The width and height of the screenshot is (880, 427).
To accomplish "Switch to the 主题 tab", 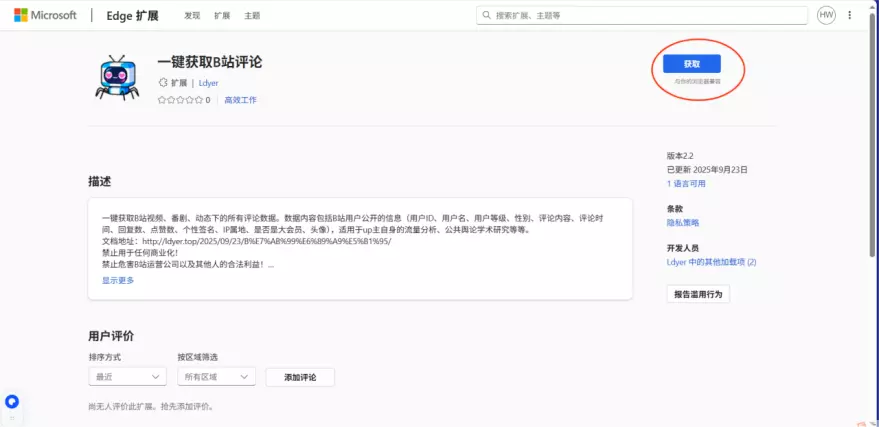I will 252,16.
